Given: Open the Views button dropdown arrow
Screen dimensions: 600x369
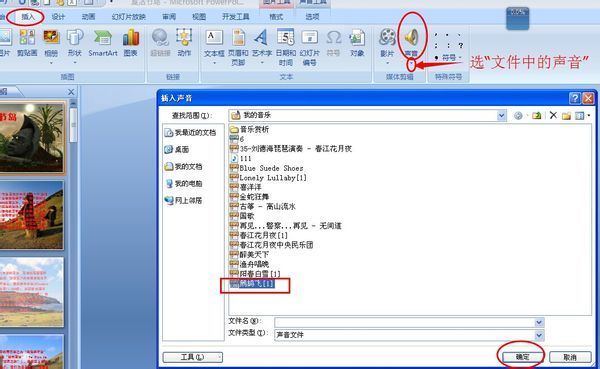Looking at the screenshot, I should 589,116.
